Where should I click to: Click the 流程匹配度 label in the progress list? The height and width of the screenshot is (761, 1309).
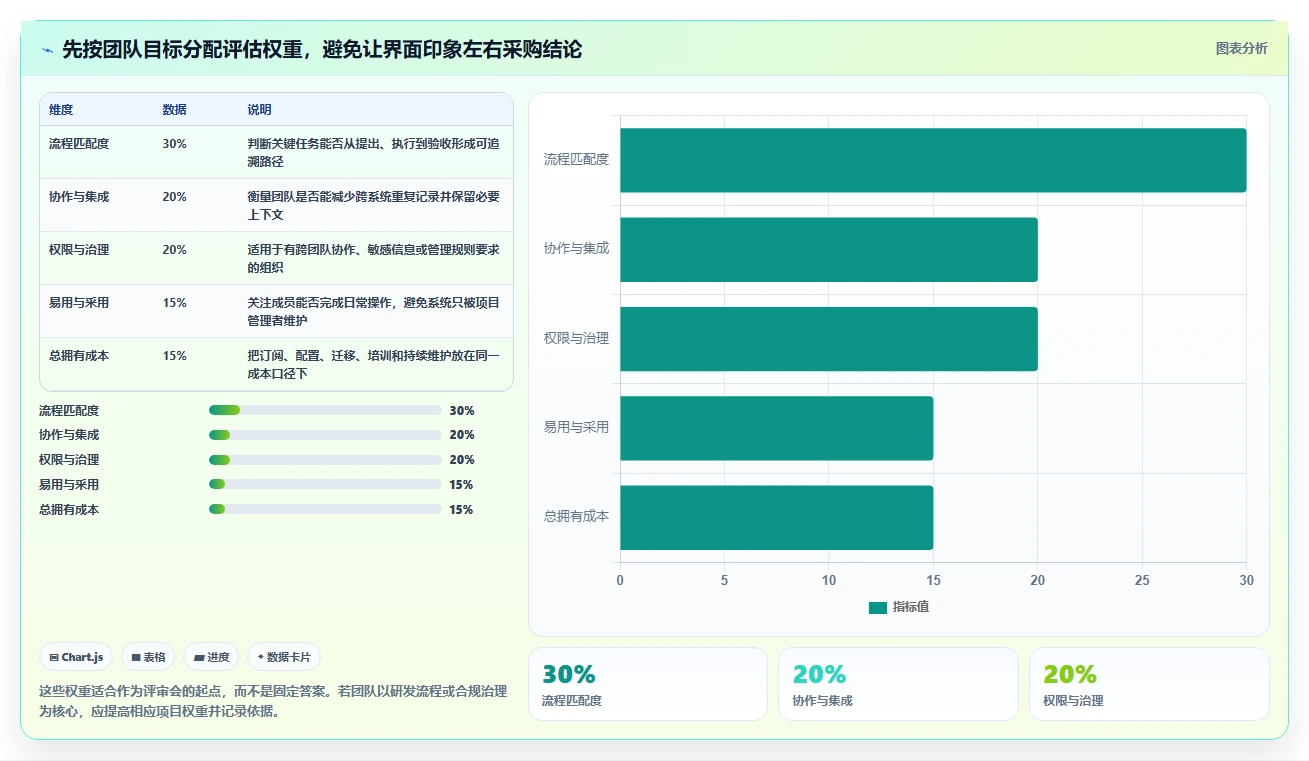tap(69, 410)
